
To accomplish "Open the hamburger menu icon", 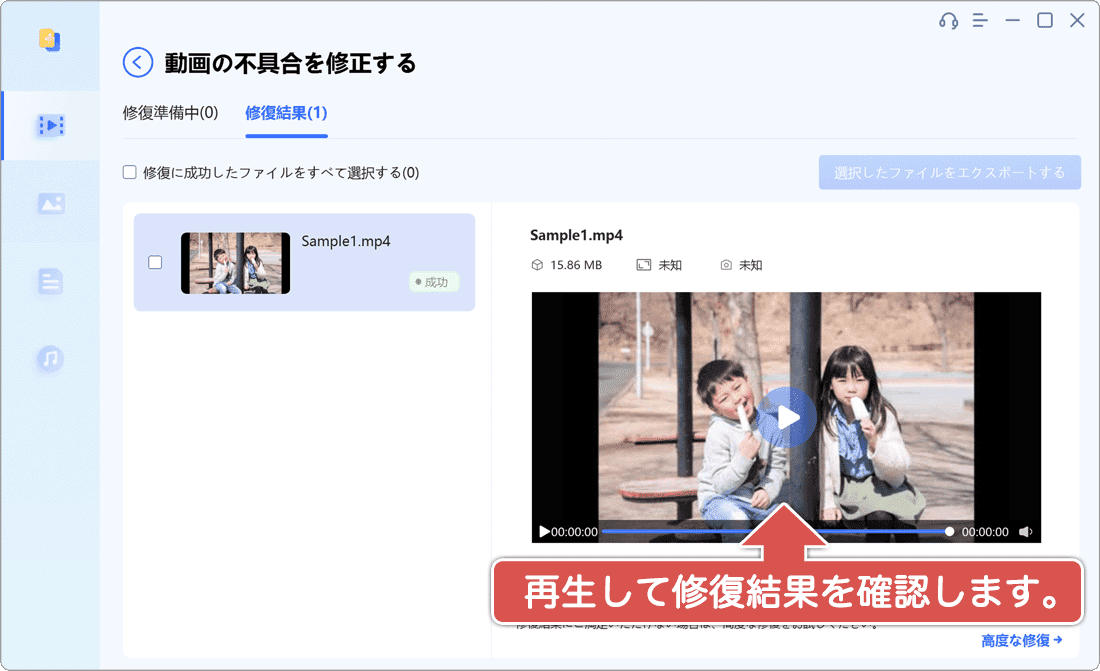I will pos(980,20).
